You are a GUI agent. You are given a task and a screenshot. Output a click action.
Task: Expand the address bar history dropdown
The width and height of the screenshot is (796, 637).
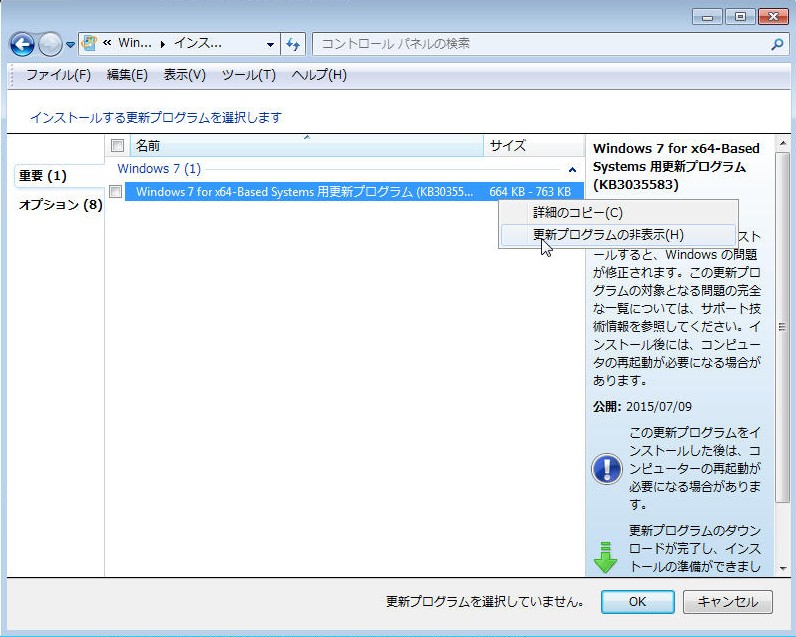coord(270,45)
